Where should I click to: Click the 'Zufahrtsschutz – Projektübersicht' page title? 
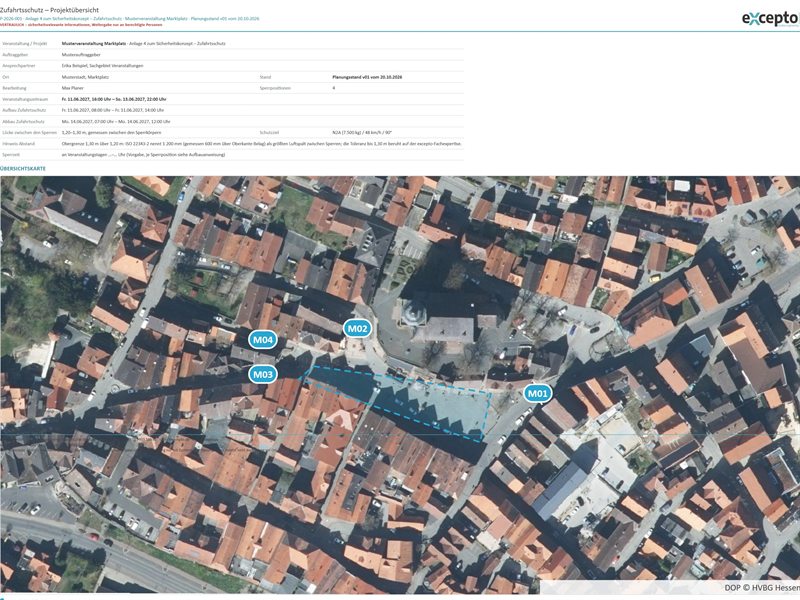pyautogui.click(x=49, y=10)
